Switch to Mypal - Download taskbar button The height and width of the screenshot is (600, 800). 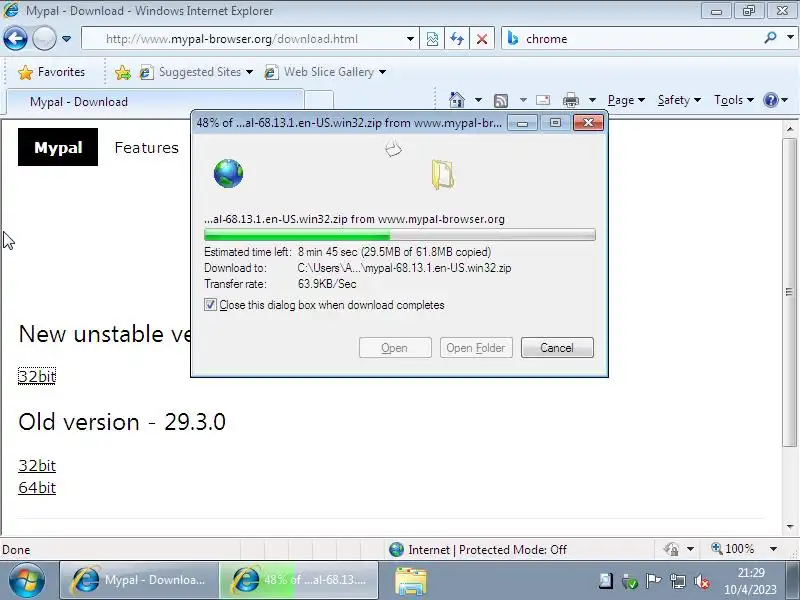139,580
